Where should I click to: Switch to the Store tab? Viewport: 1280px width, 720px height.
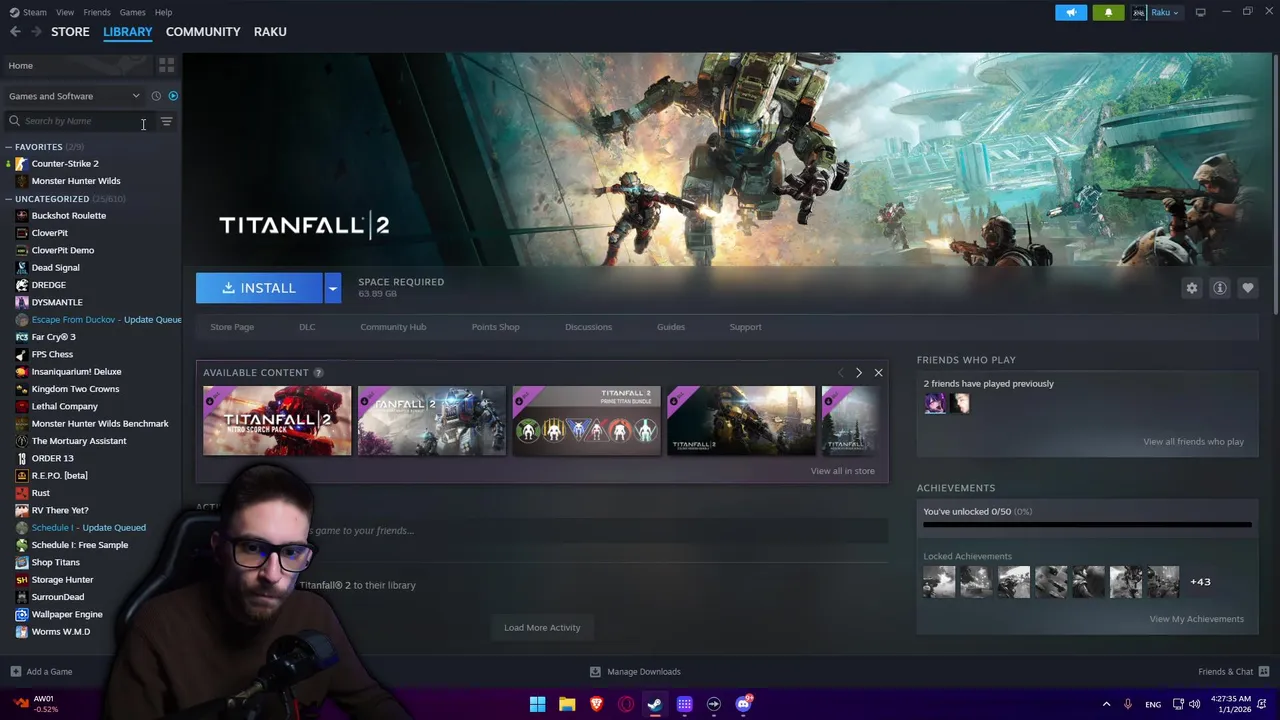click(x=70, y=32)
